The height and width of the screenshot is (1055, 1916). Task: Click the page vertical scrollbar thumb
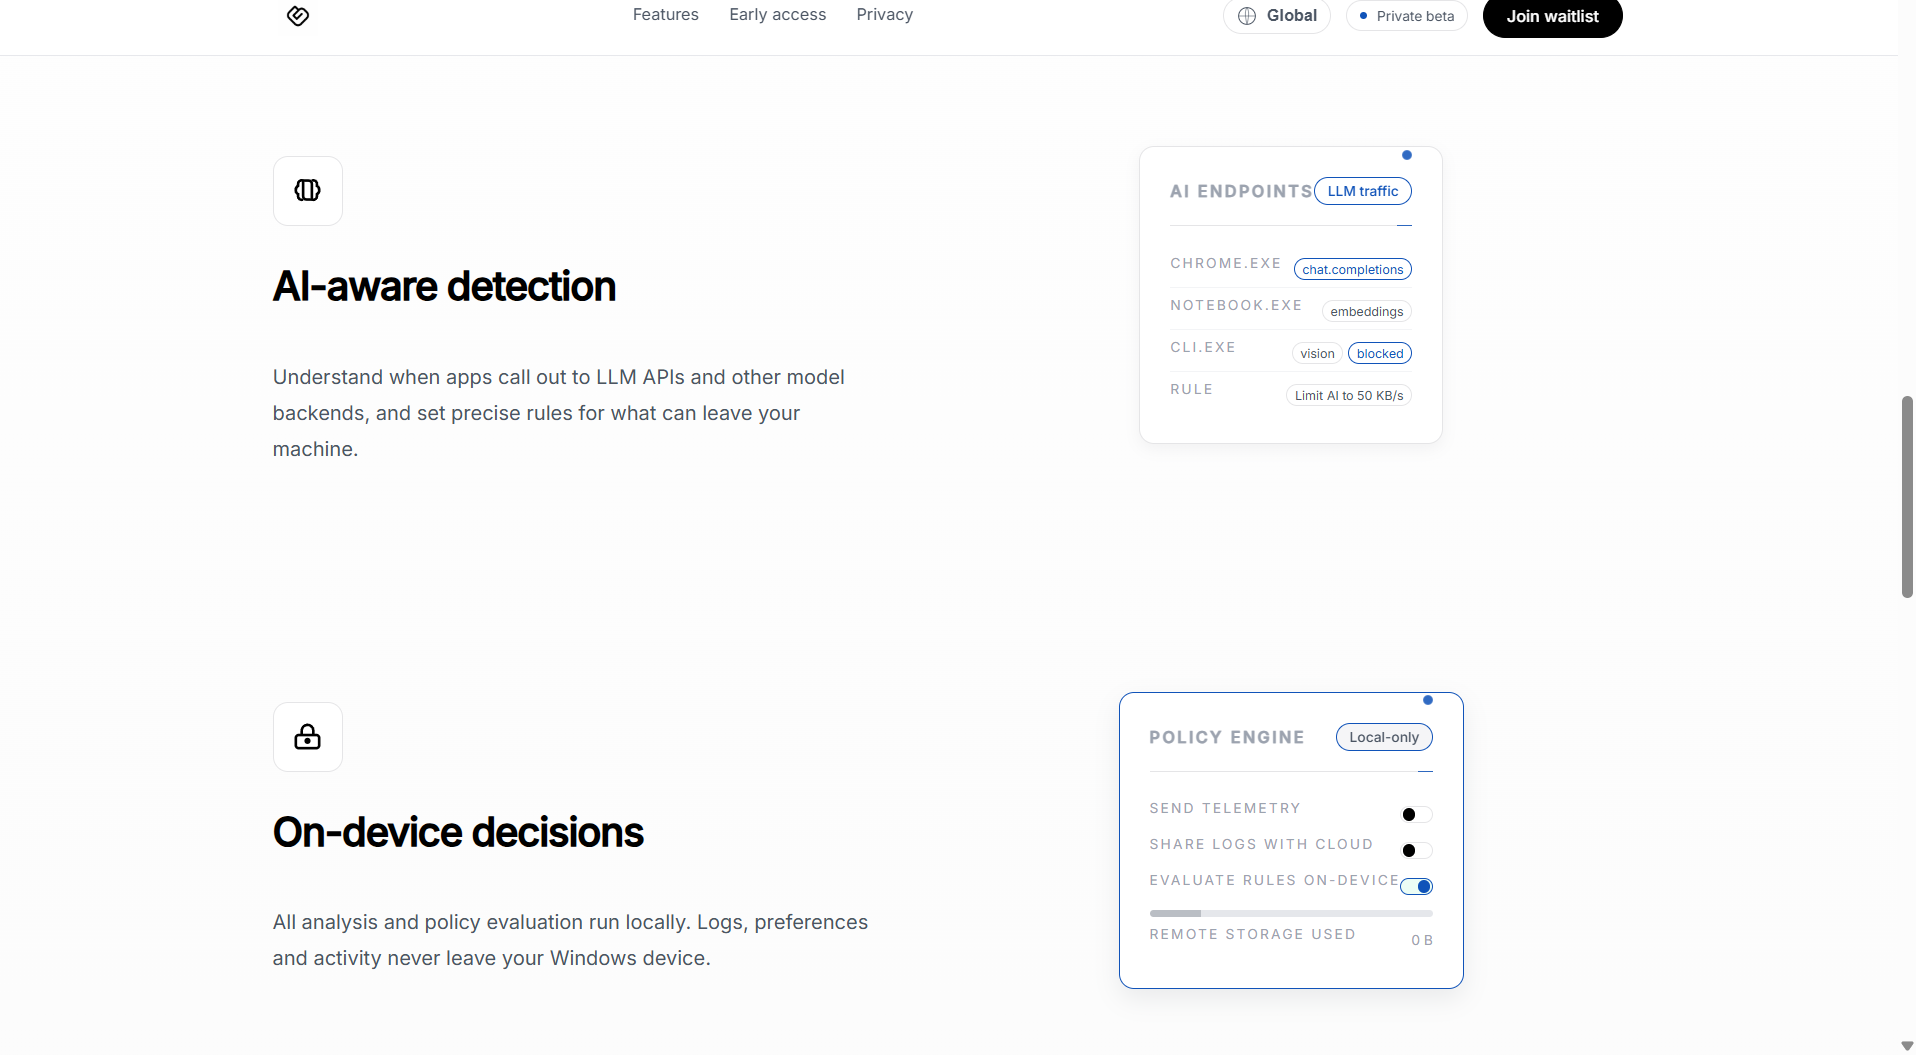(x=1907, y=497)
